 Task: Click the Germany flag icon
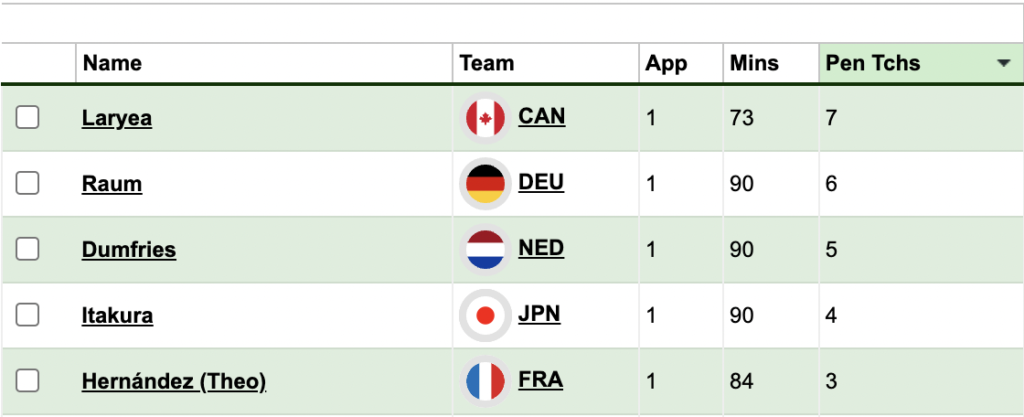pos(485,184)
